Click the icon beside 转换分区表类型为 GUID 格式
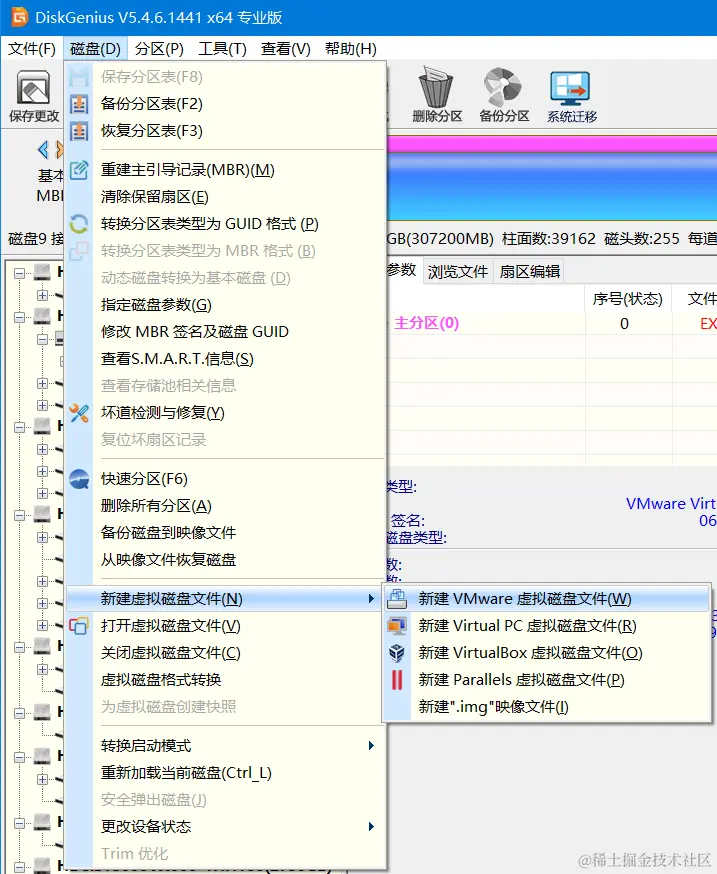The image size is (717, 874). click(79, 224)
